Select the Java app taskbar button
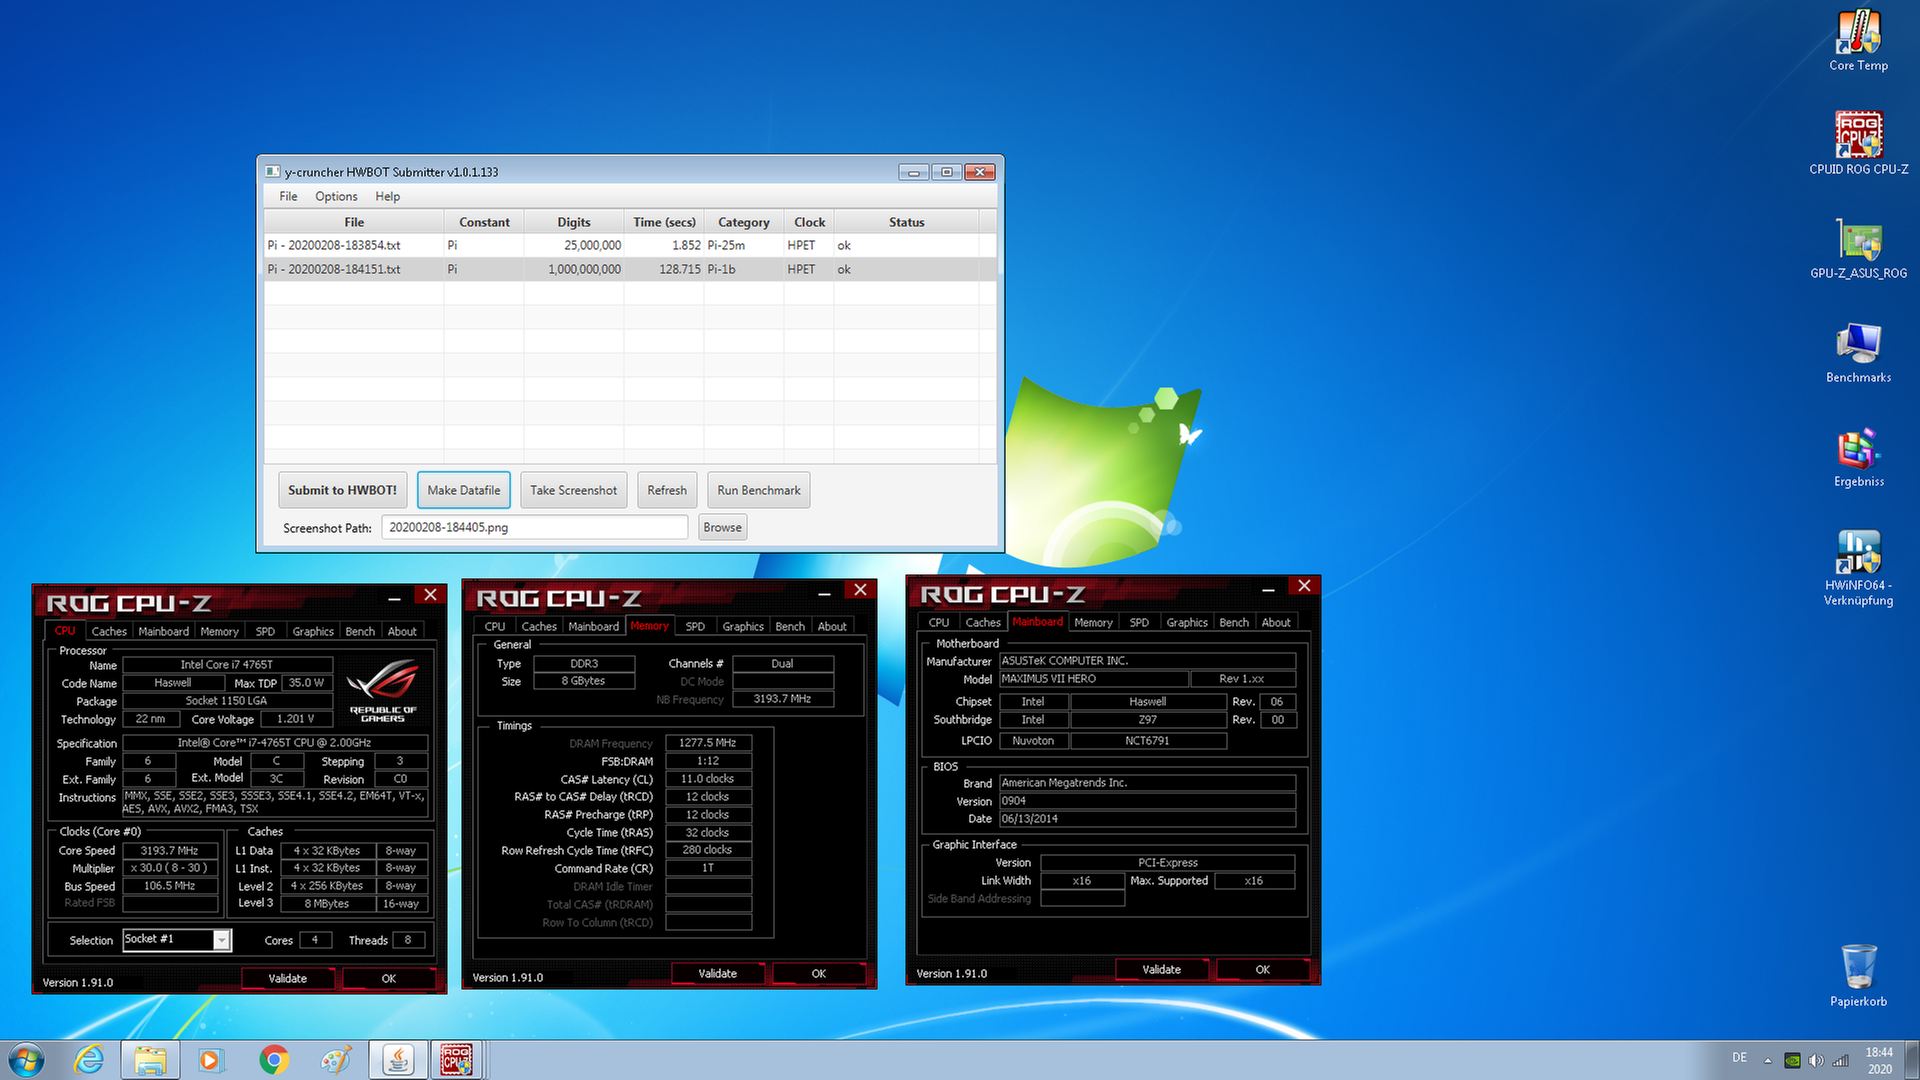This screenshot has height=1080, width=1920. [x=397, y=1060]
